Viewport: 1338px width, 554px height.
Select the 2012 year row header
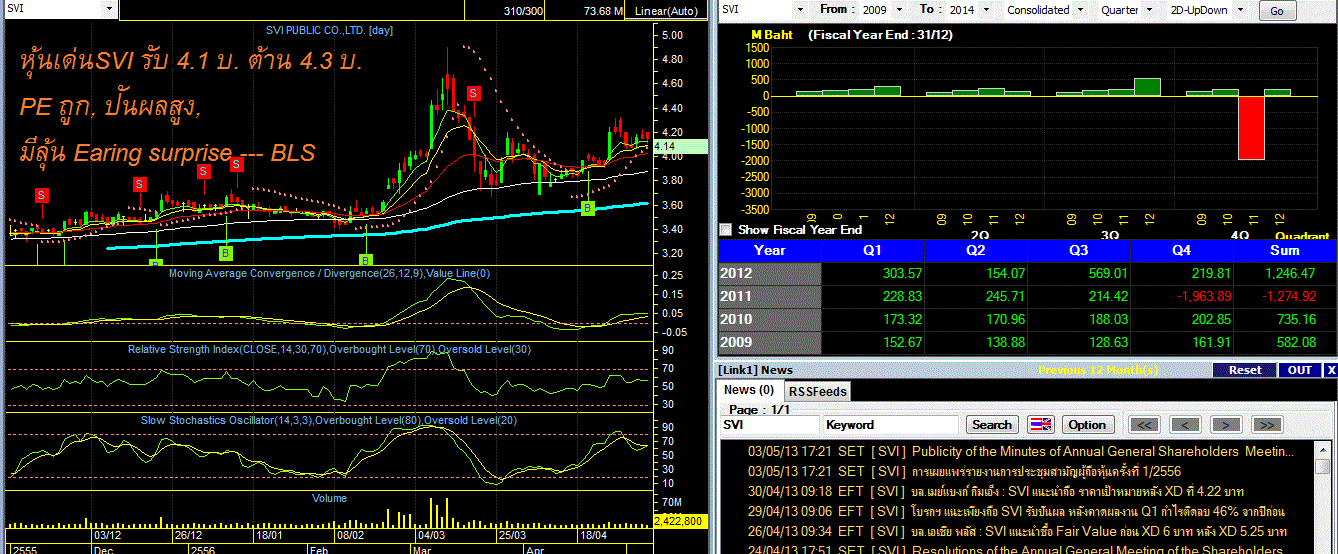(x=770, y=274)
